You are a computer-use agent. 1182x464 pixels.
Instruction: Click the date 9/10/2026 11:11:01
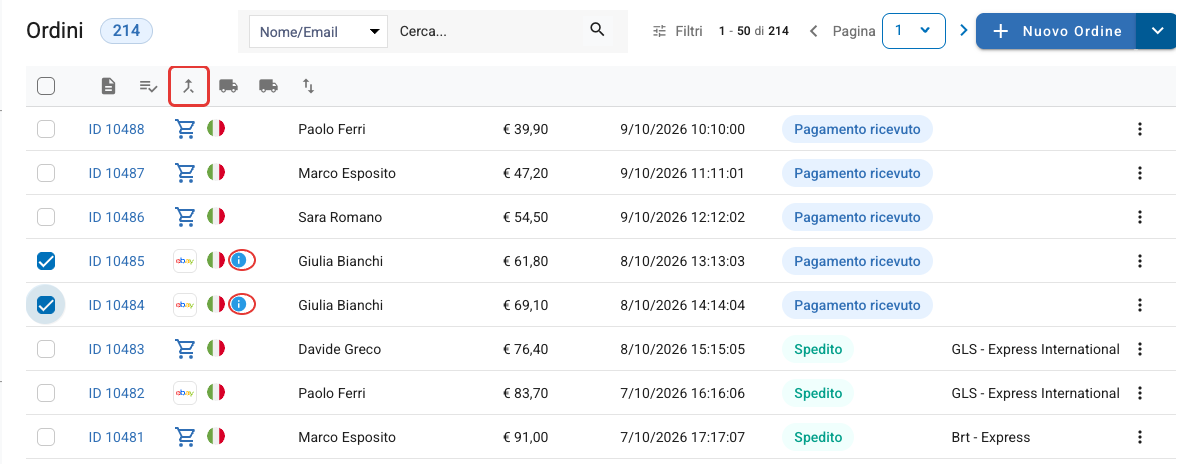click(681, 173)
